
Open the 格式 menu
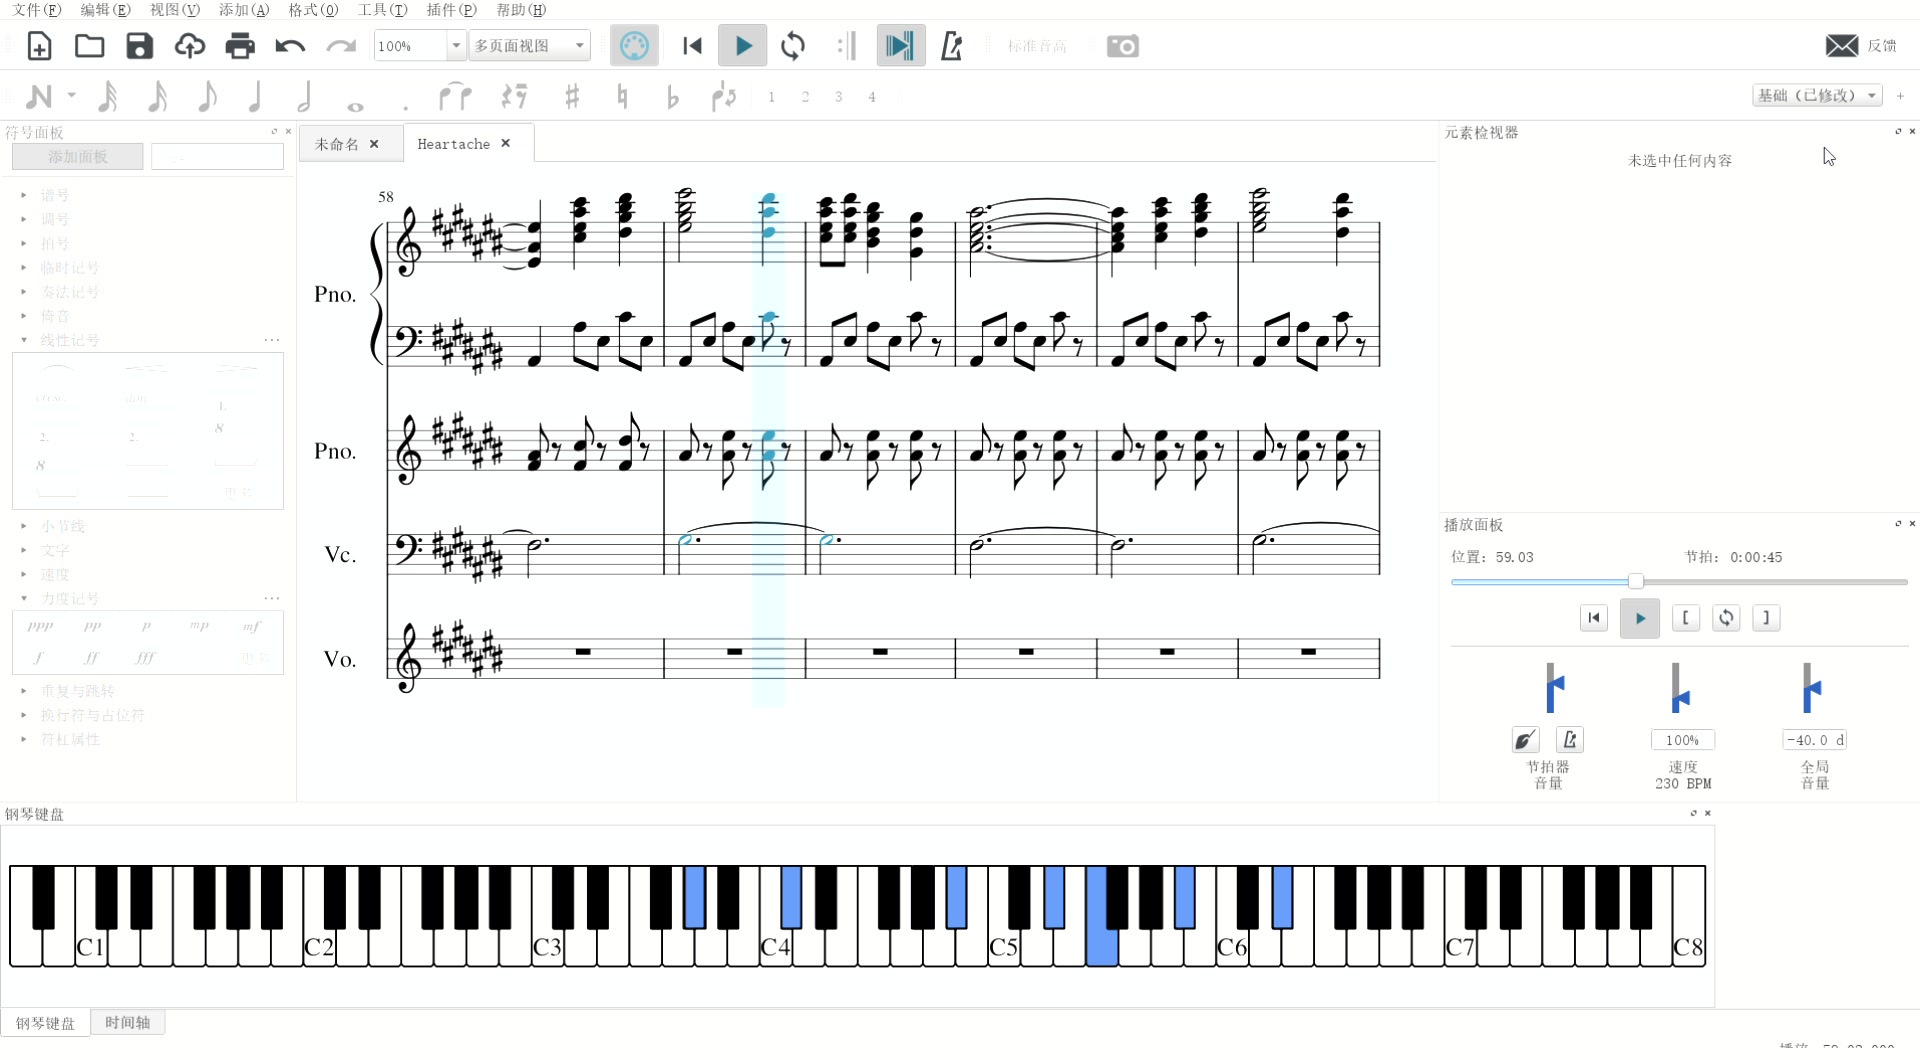313,10
